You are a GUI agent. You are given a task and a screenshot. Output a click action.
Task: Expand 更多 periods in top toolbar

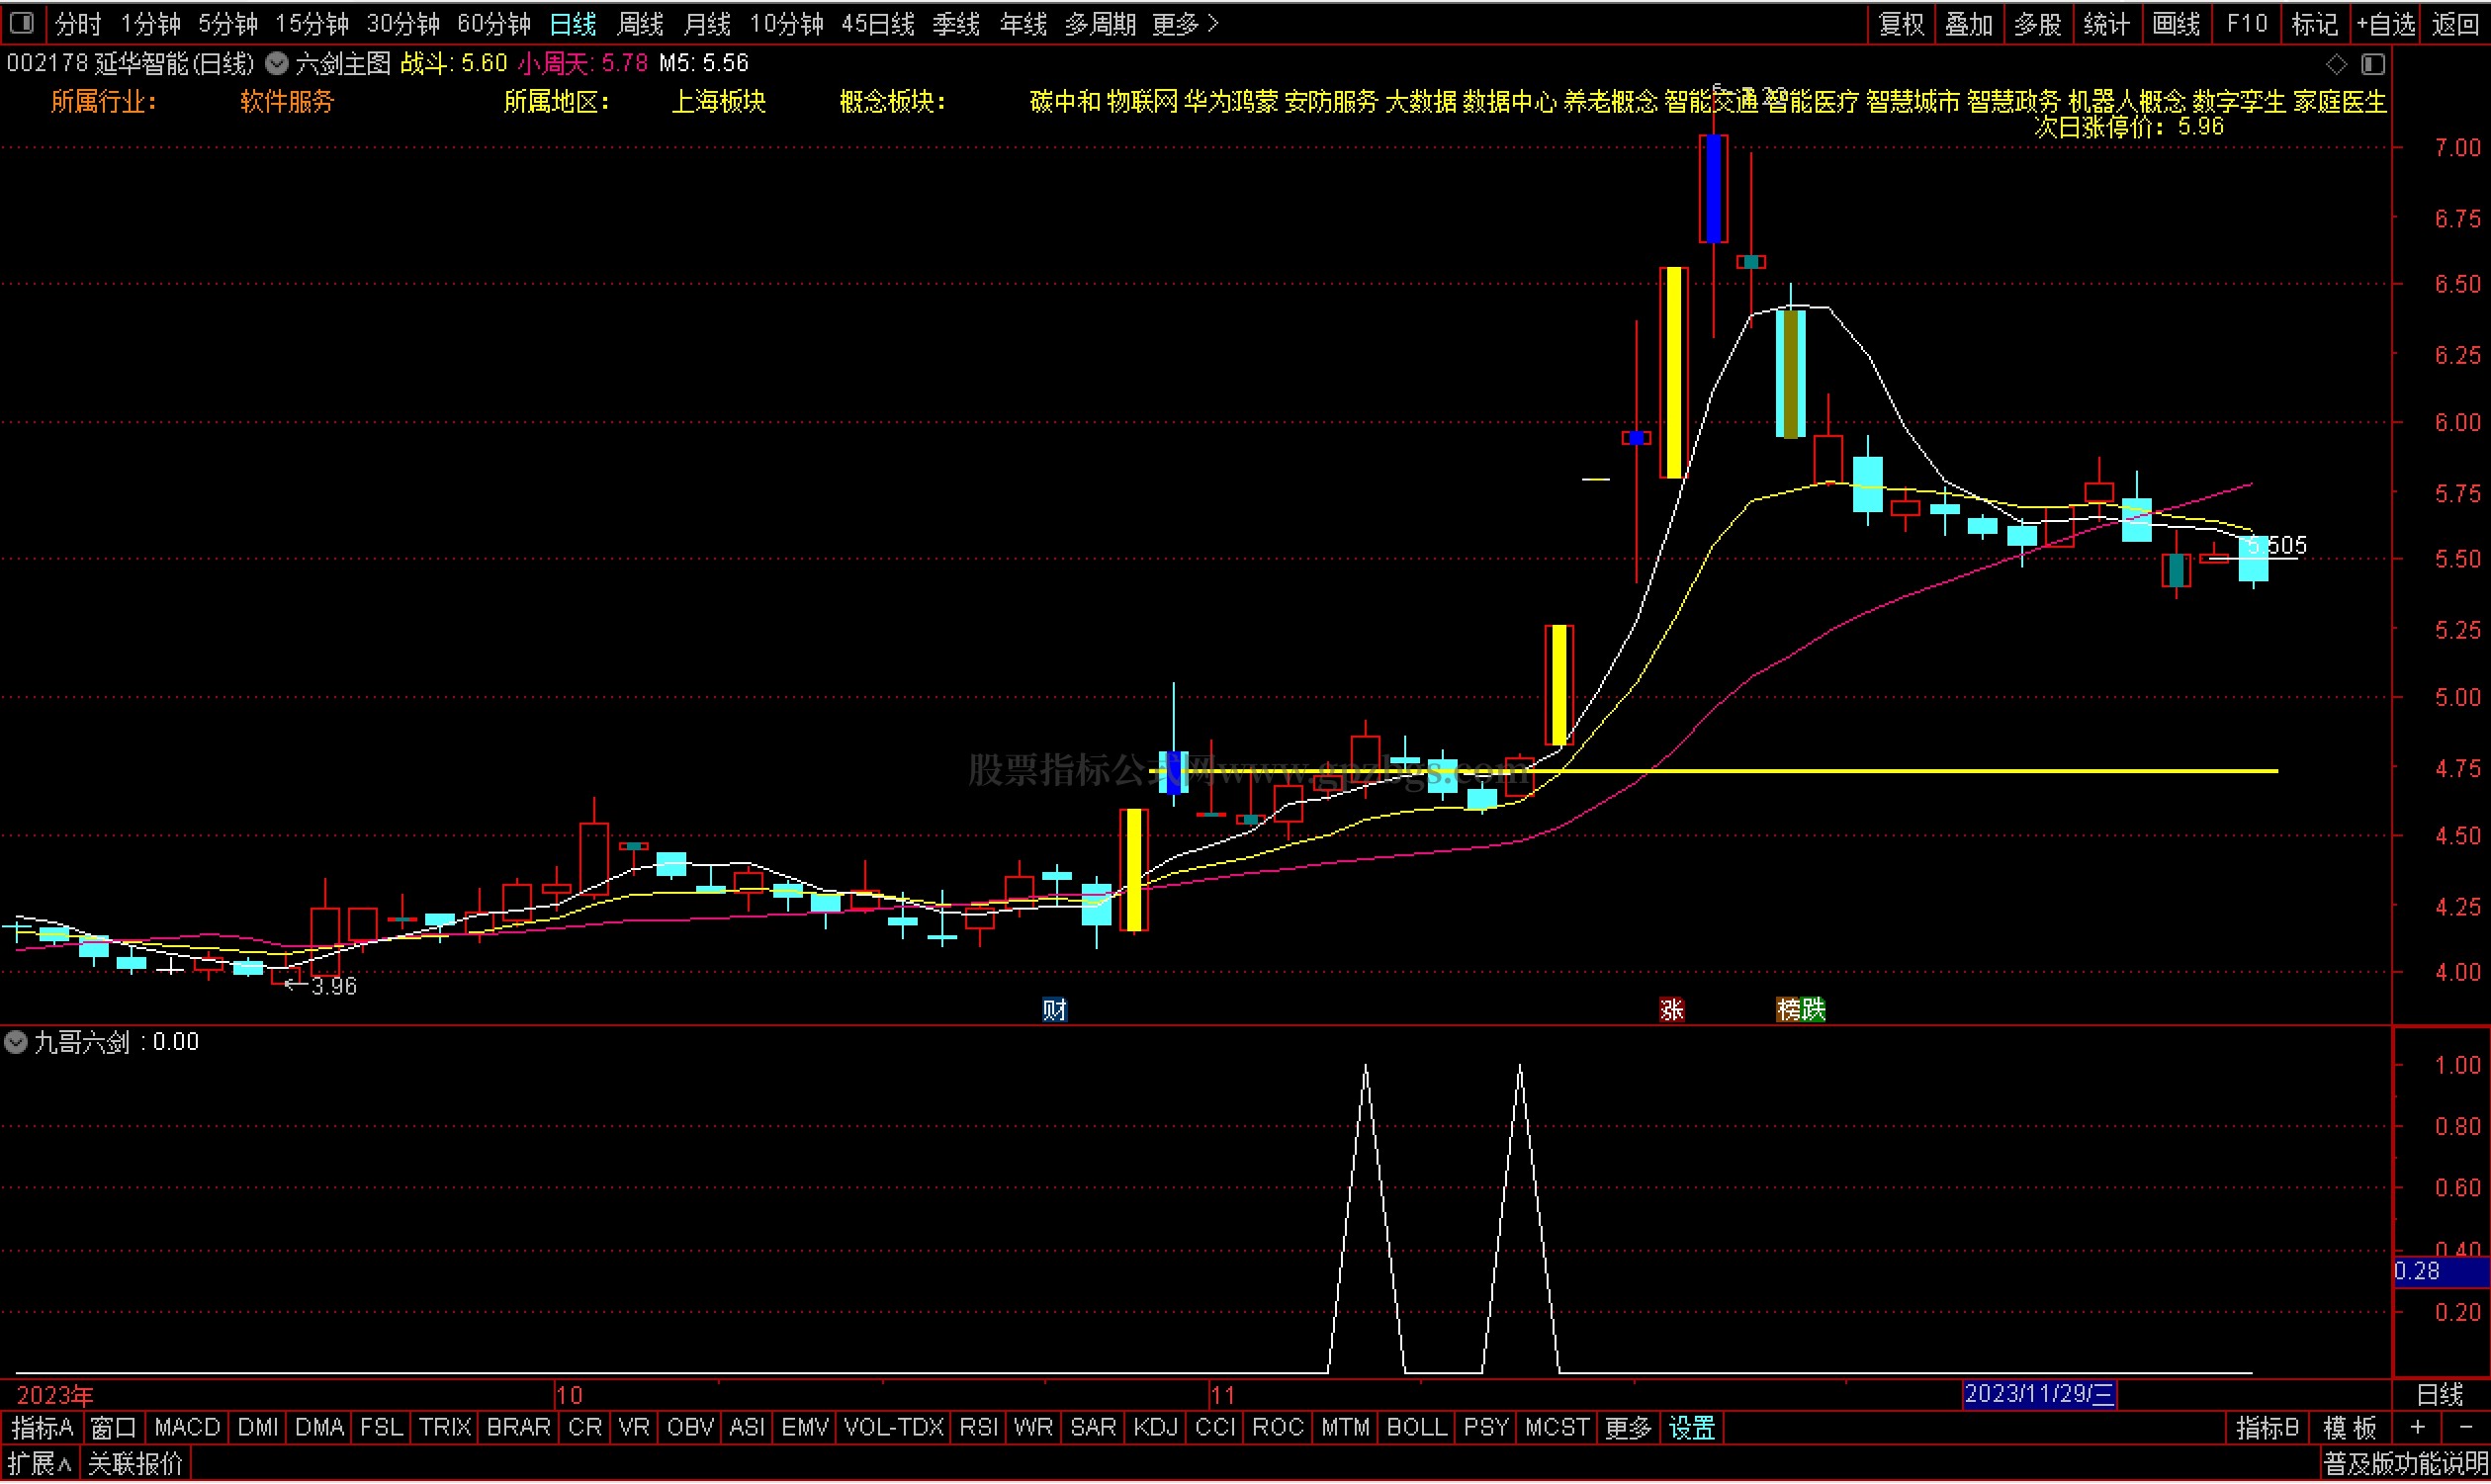pyautogui.click(x=1185, y=23)
